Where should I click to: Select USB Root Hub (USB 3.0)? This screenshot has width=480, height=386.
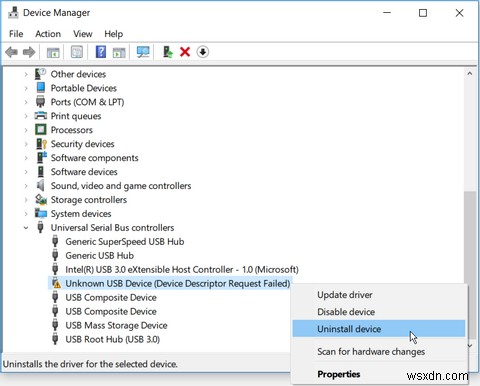coord(112,339)
